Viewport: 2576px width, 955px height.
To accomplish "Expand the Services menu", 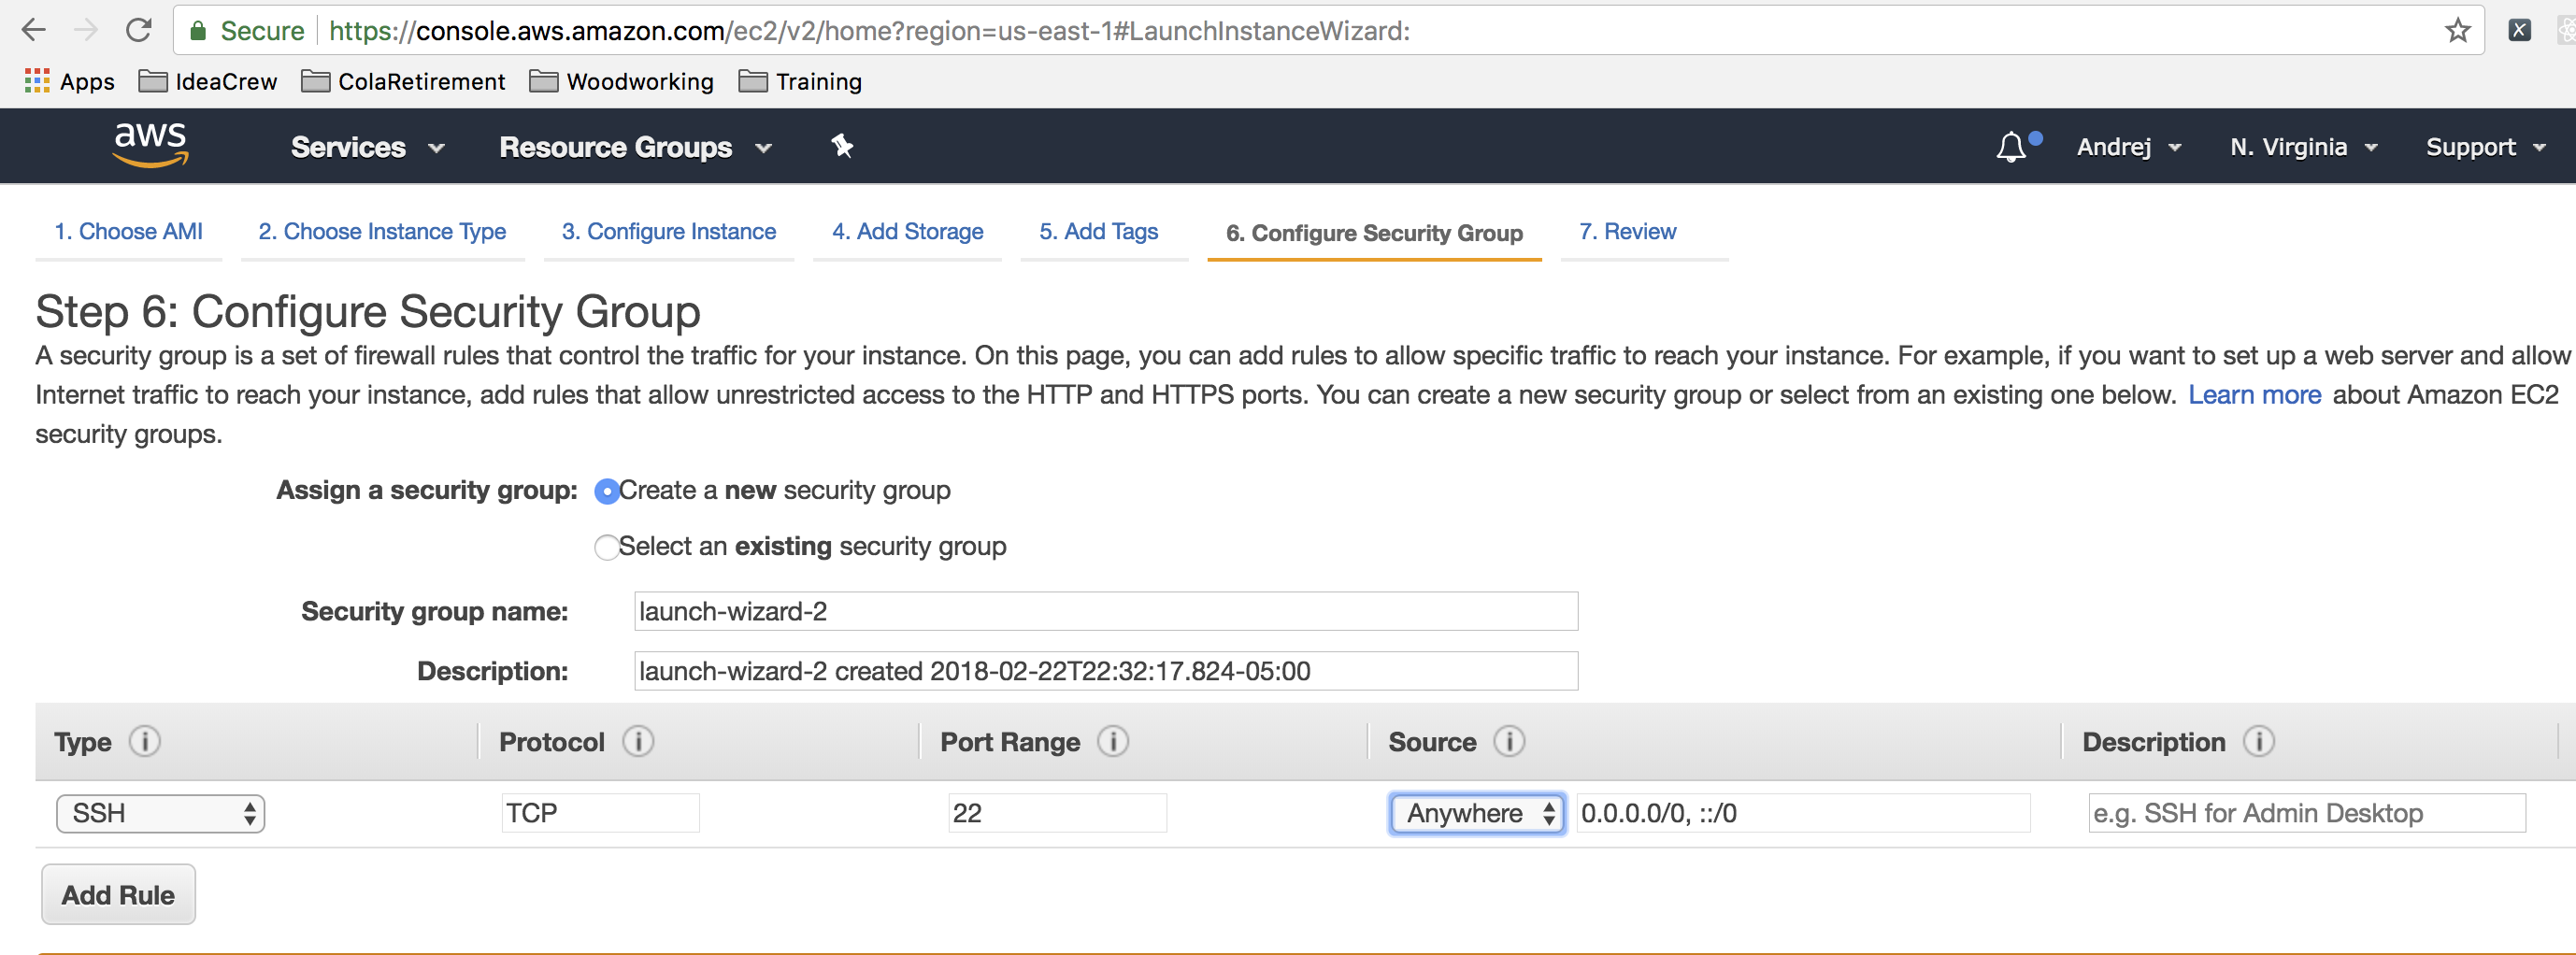I will [366, 147].
